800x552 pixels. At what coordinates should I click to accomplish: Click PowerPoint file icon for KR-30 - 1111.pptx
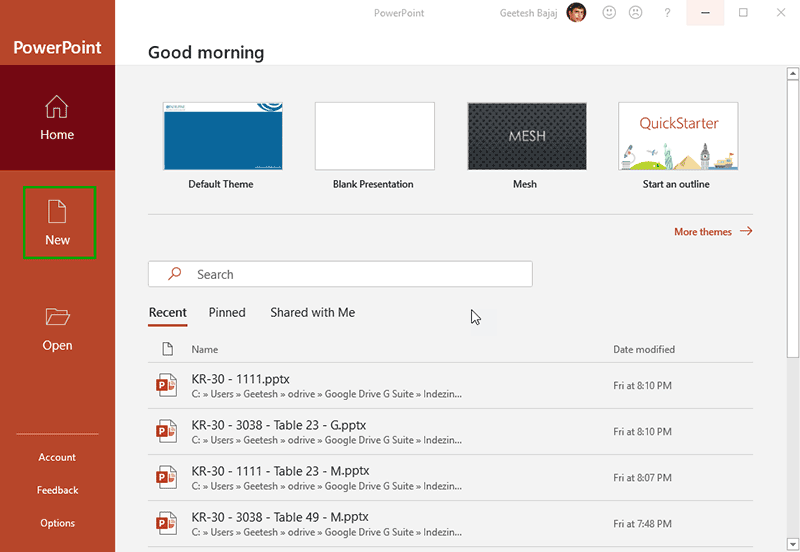tap(166, 386)
